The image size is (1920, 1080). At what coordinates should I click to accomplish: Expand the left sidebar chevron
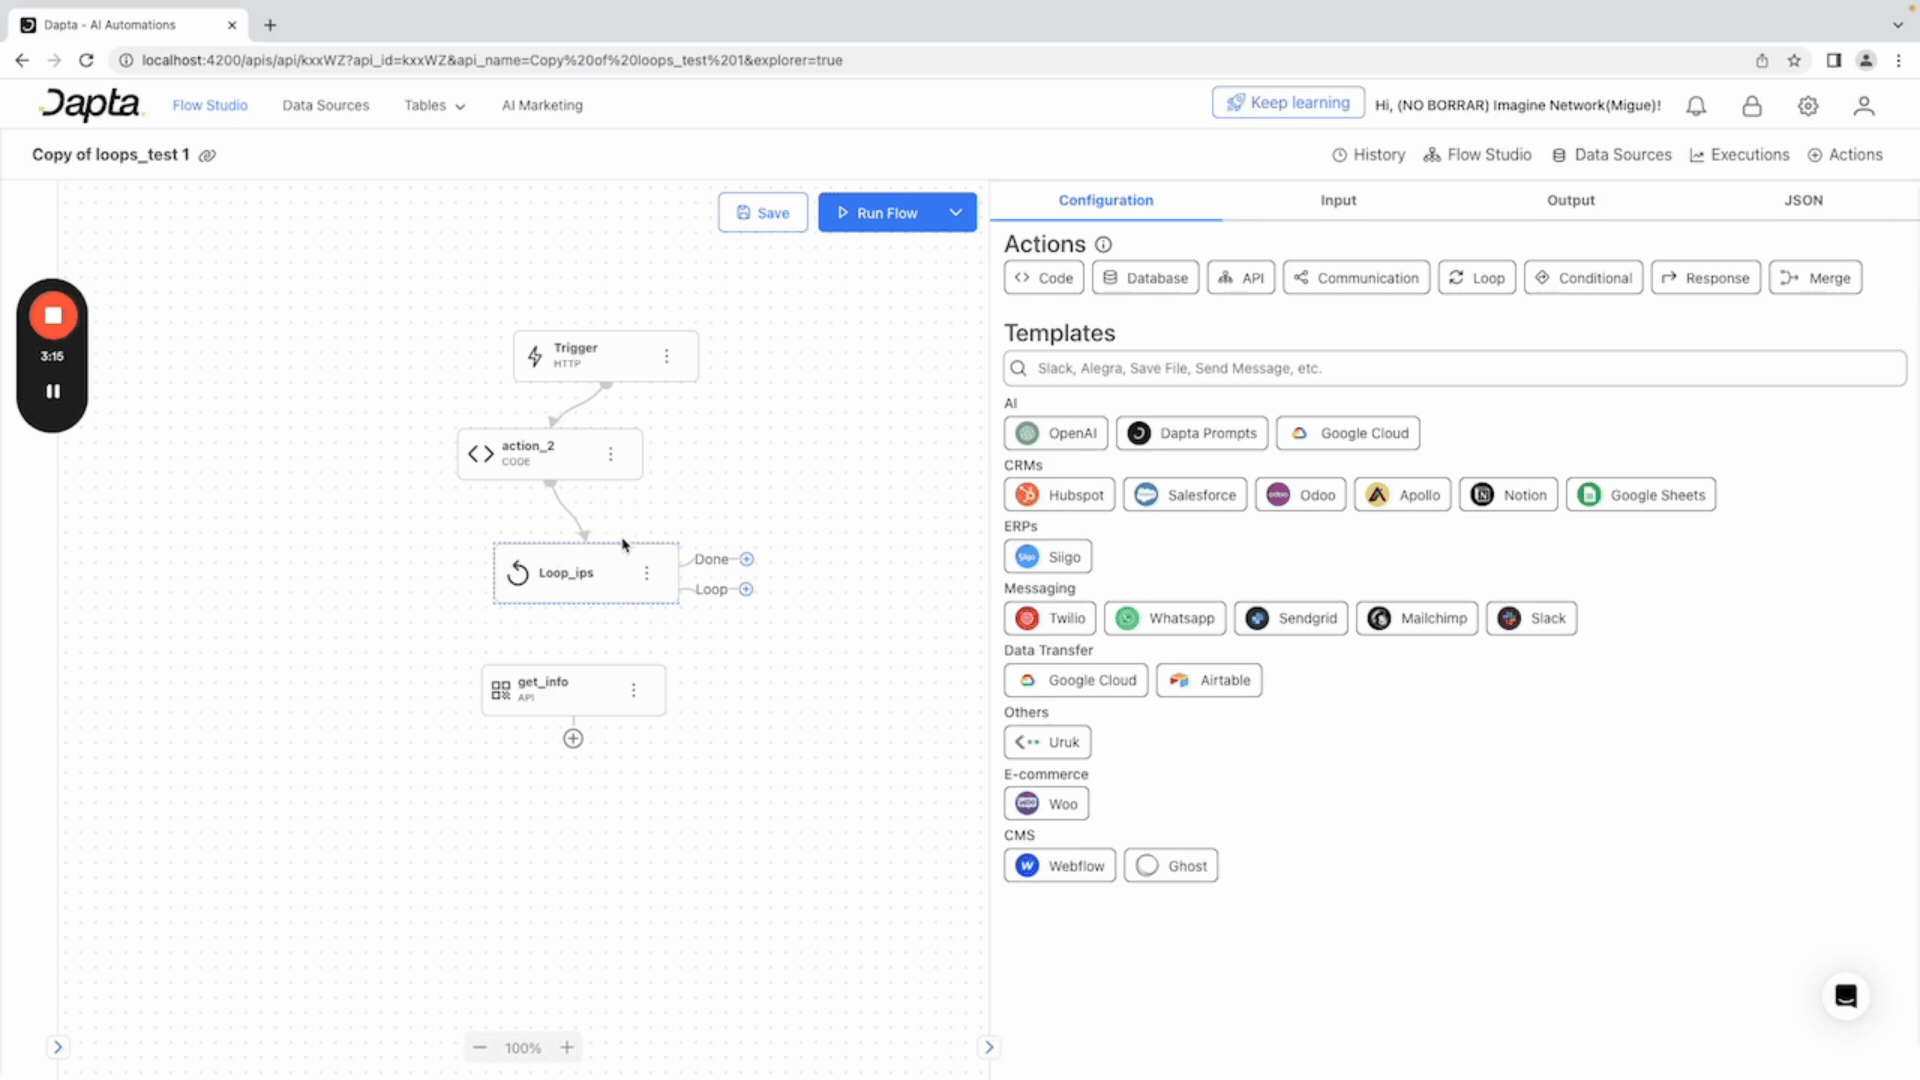(58, 1047)
